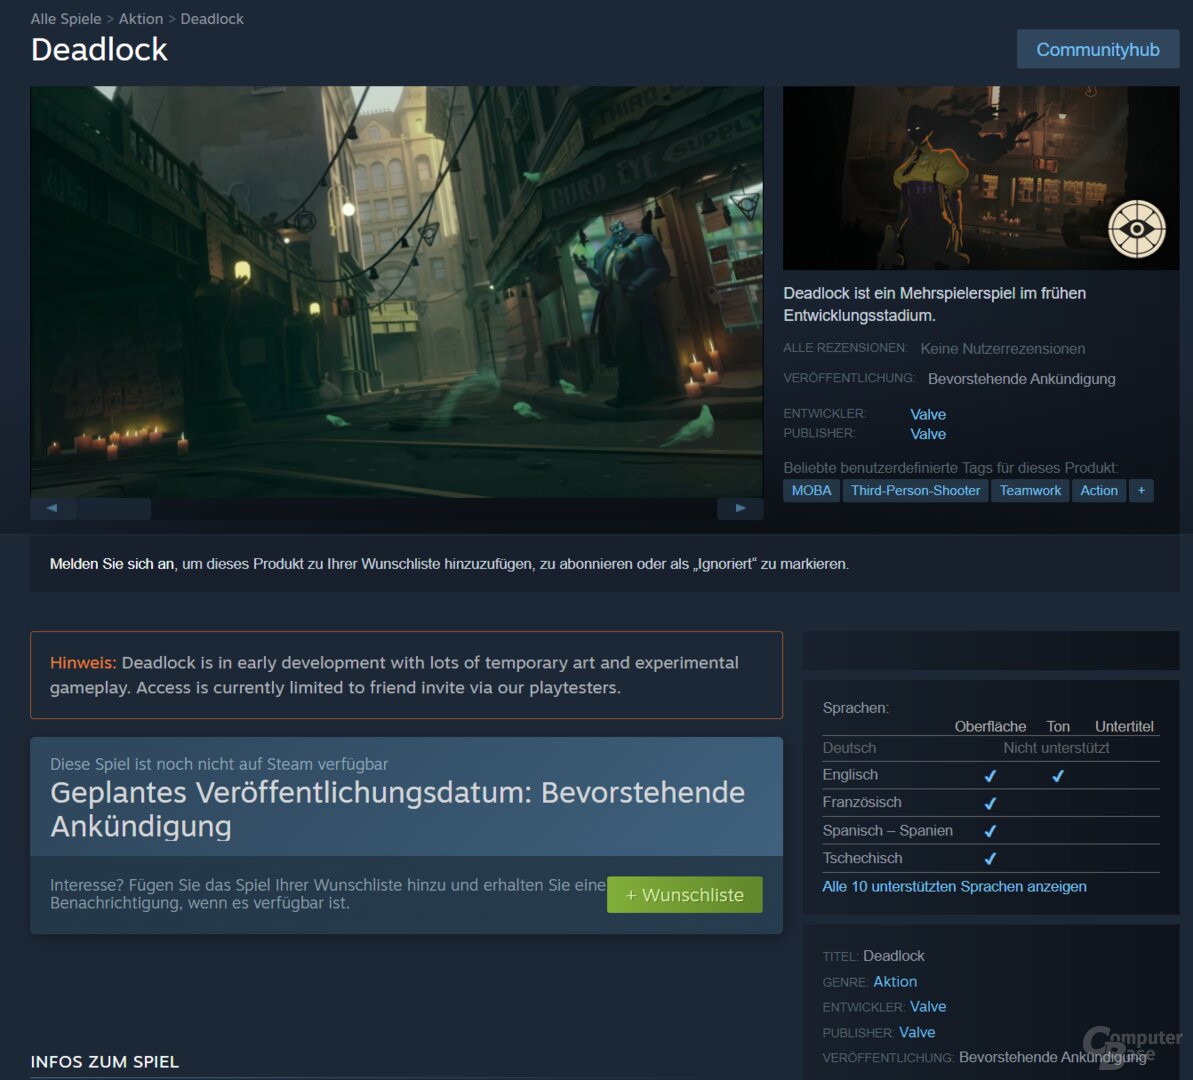
Task: Click Valve link in the details PUBLISHER row
Action: pyautogui.click(x=917, y=1032)
